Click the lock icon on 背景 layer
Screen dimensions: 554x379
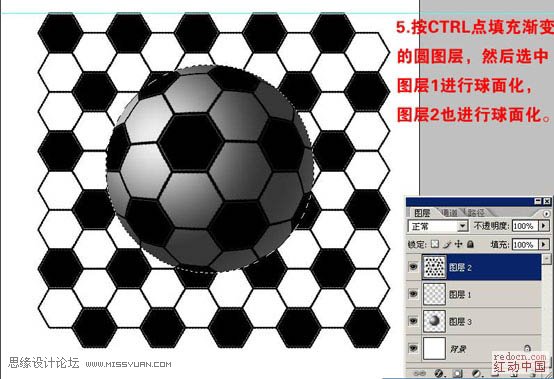(527, 348)
